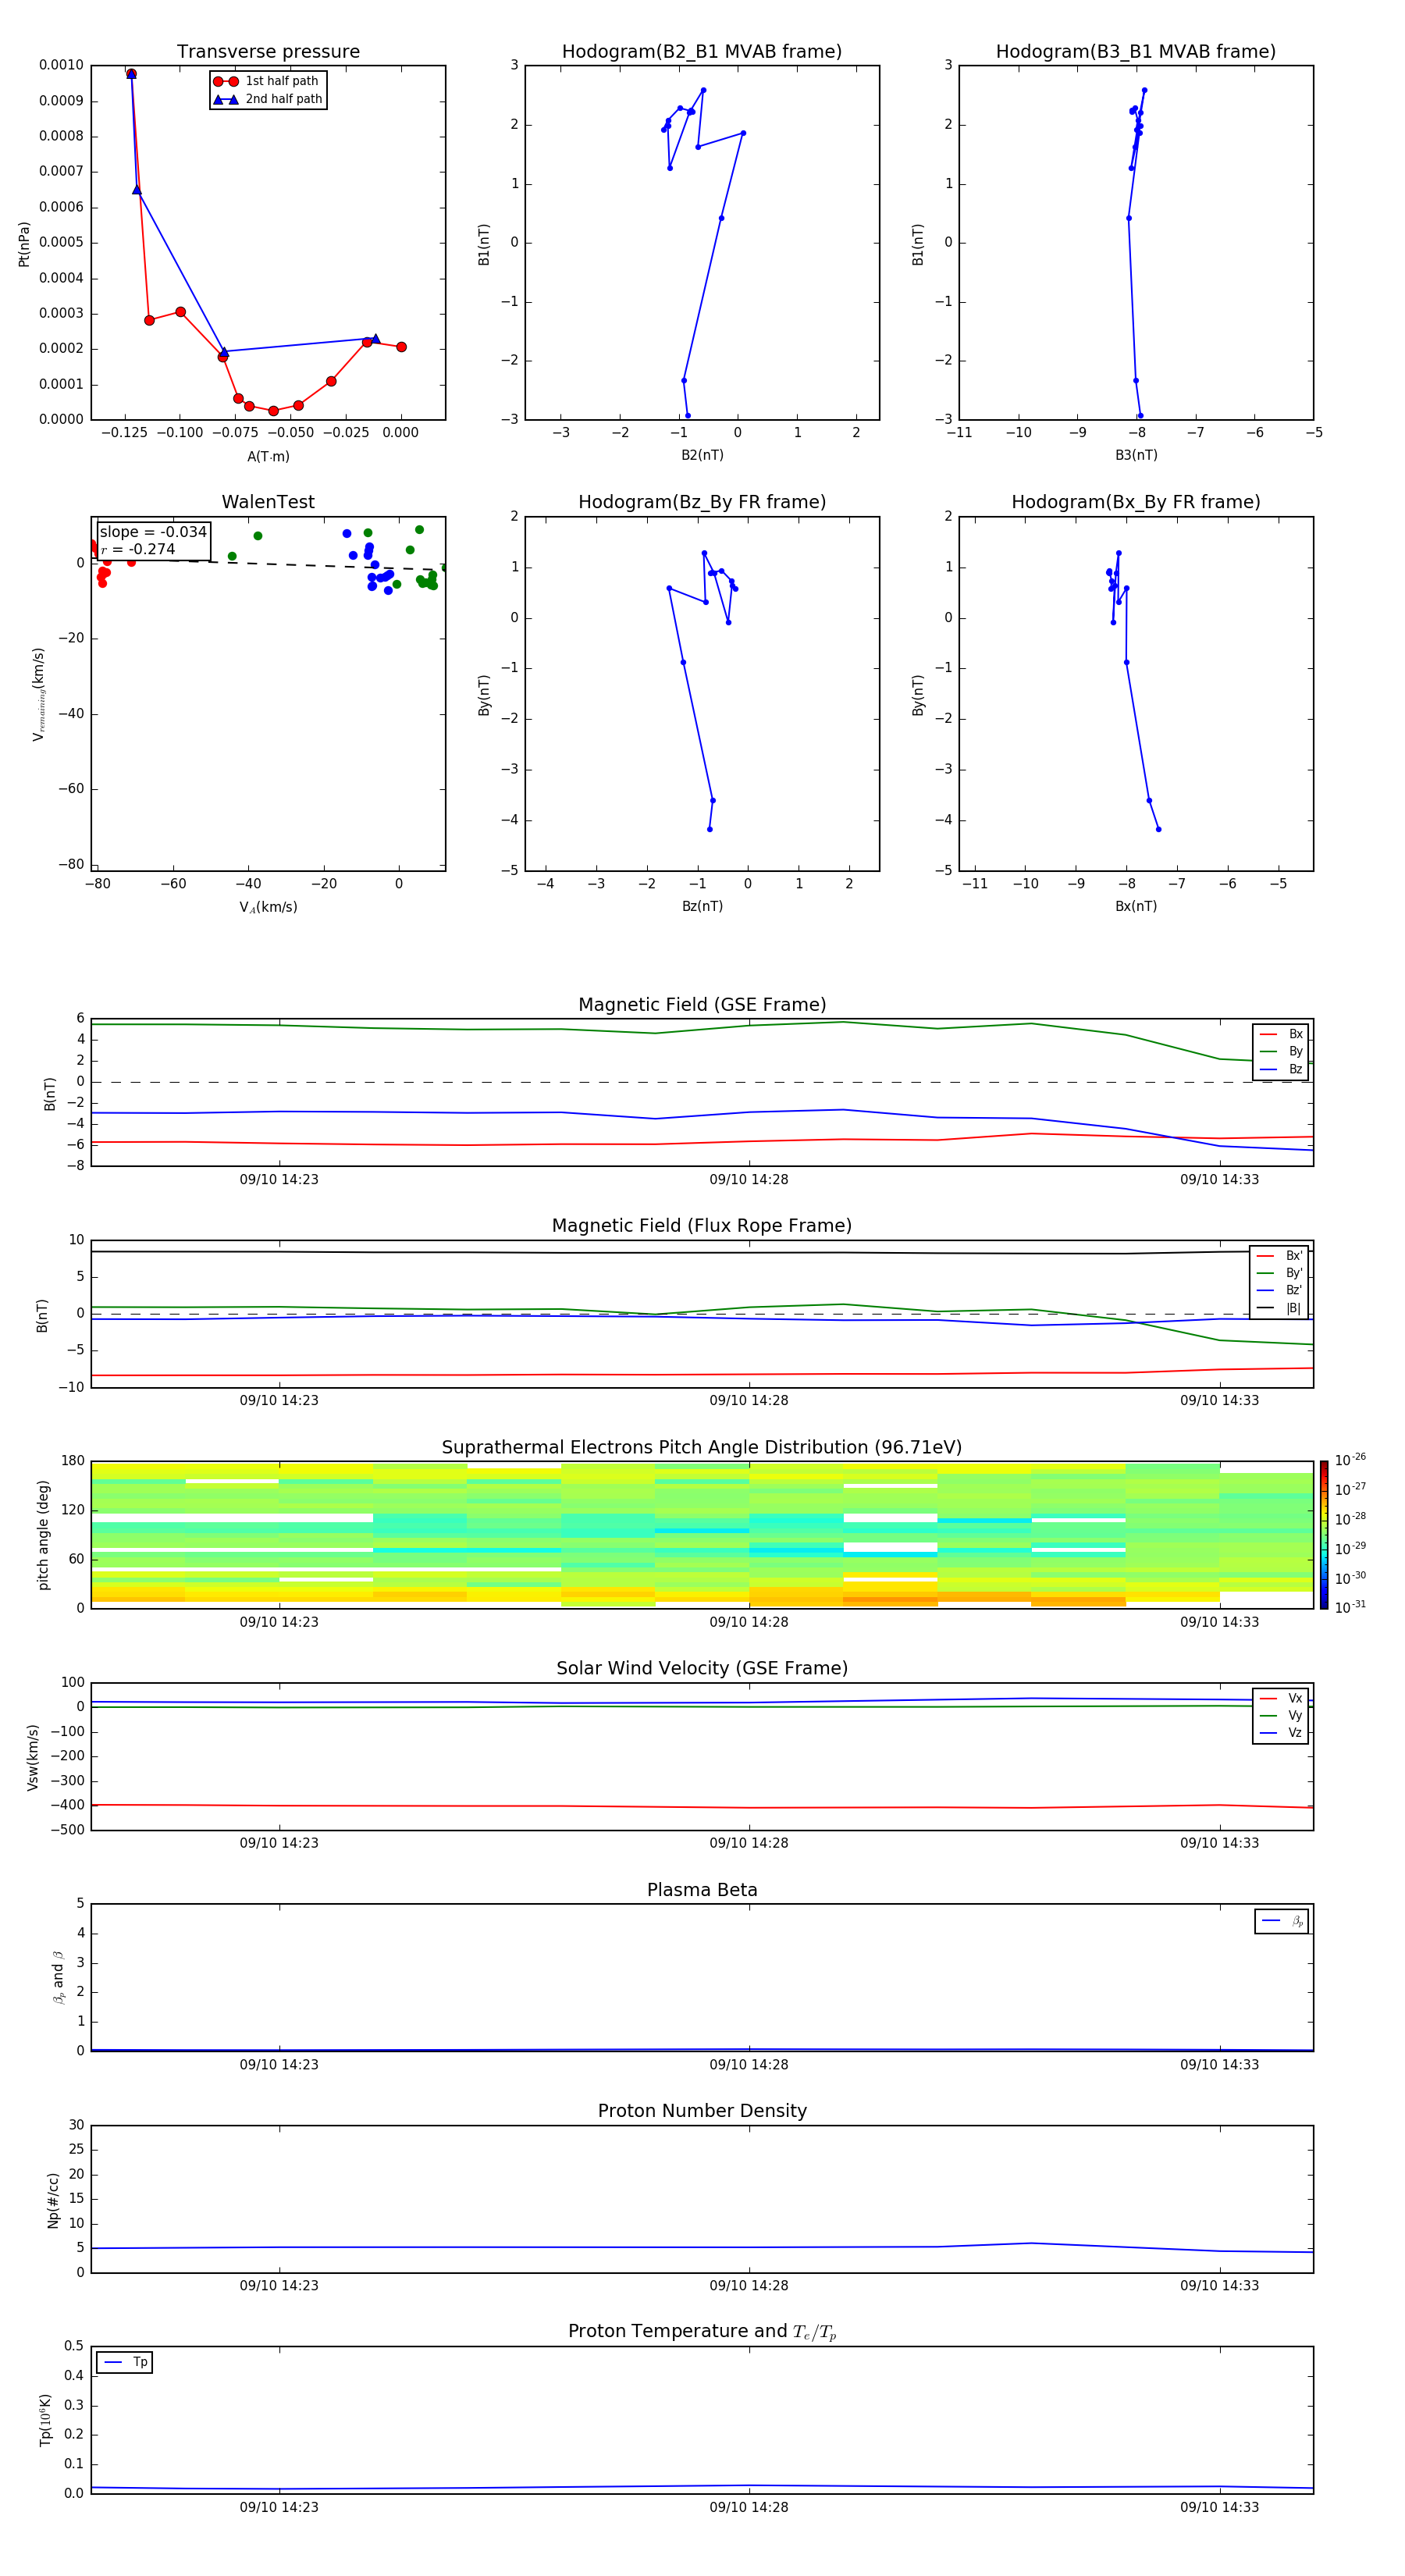Click "Bz'" entry in flux rope legend
This screenshot has width=1405, height=2576.
(1280, 1290)
